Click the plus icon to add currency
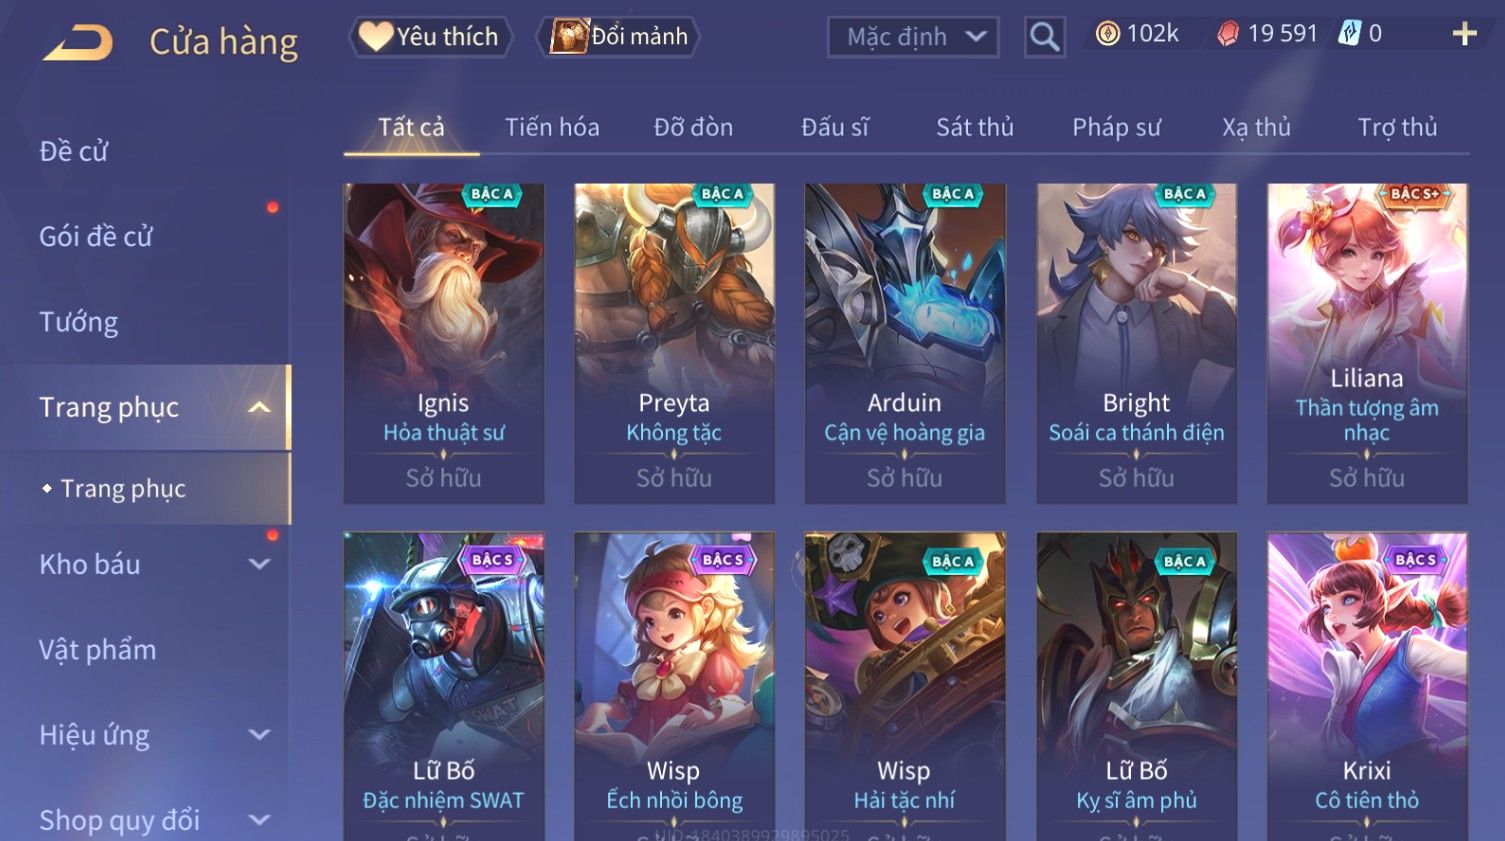 coord(1464,34)
